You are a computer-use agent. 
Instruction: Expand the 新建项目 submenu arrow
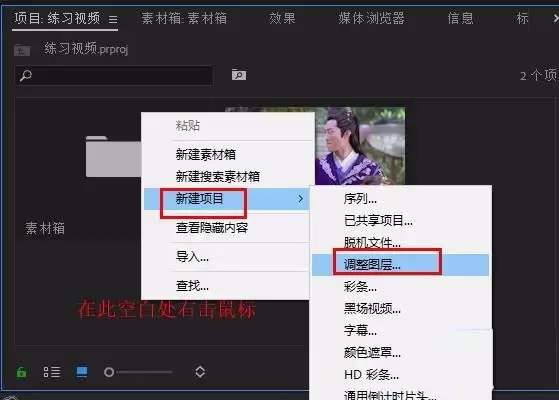point(301,199)
